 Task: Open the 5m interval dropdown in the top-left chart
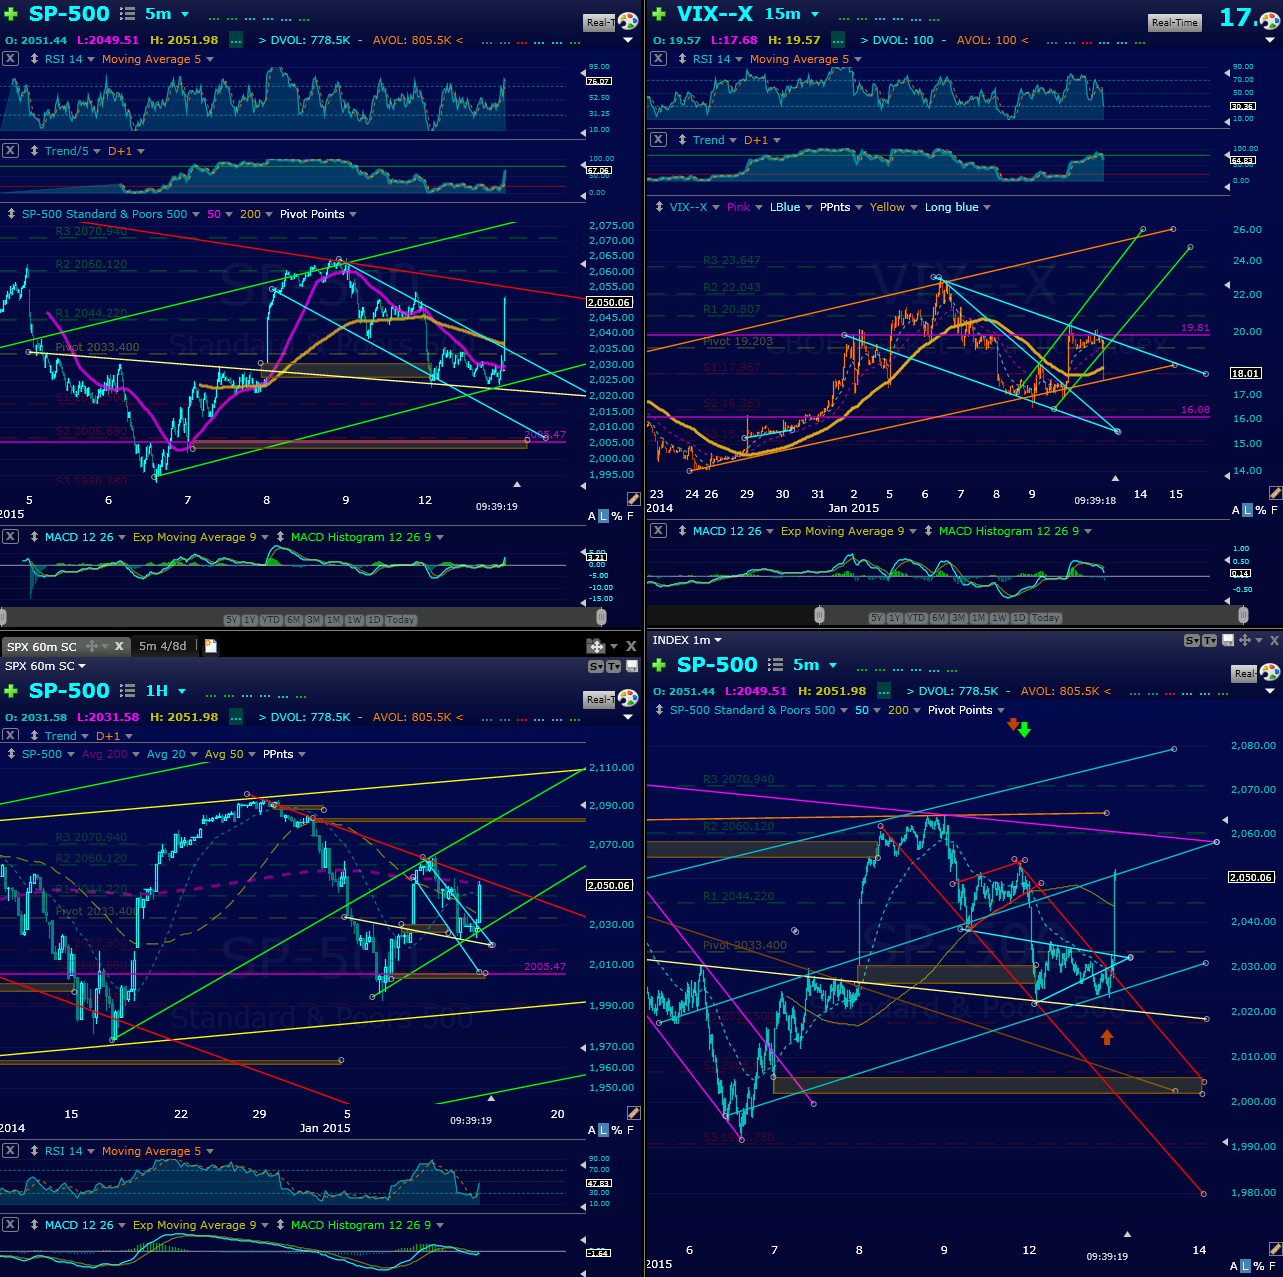coord(183,14)
